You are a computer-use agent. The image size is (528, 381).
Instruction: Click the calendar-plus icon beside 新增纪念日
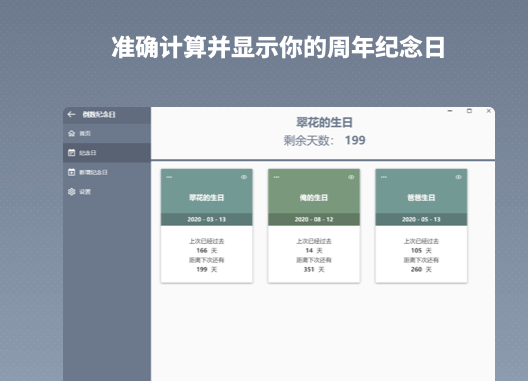click(71, 172)
